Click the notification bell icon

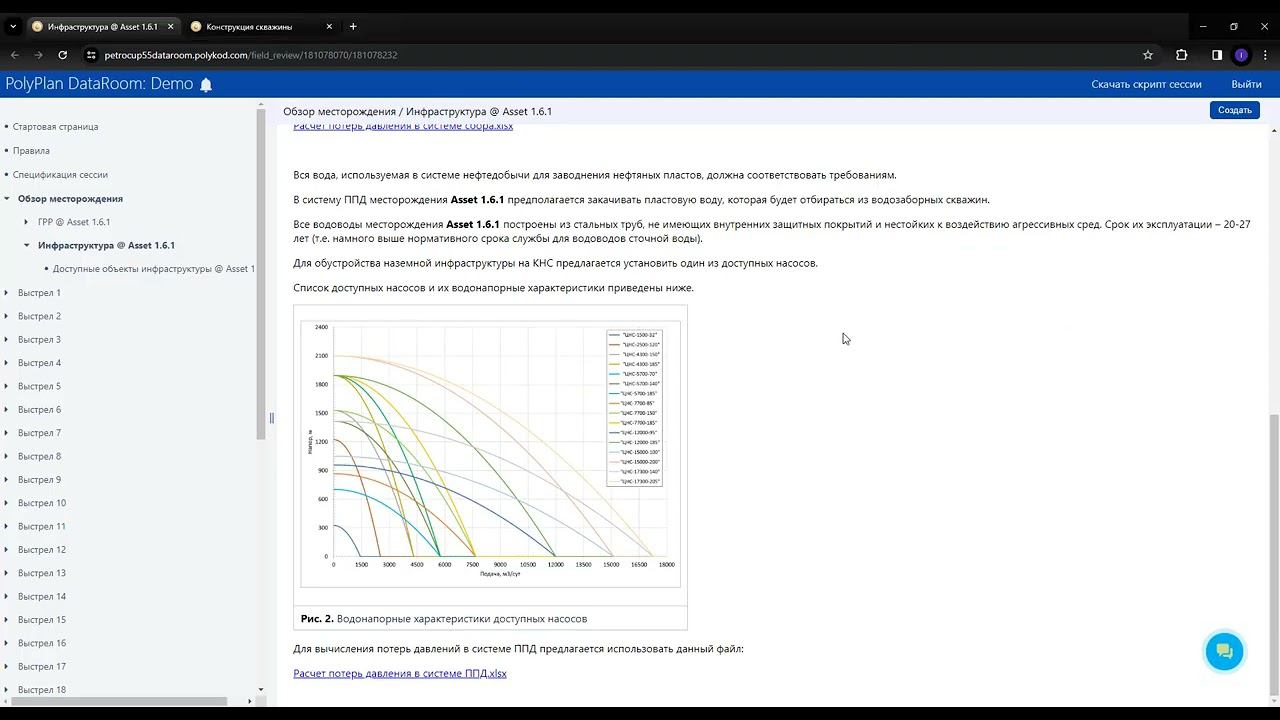206,85
